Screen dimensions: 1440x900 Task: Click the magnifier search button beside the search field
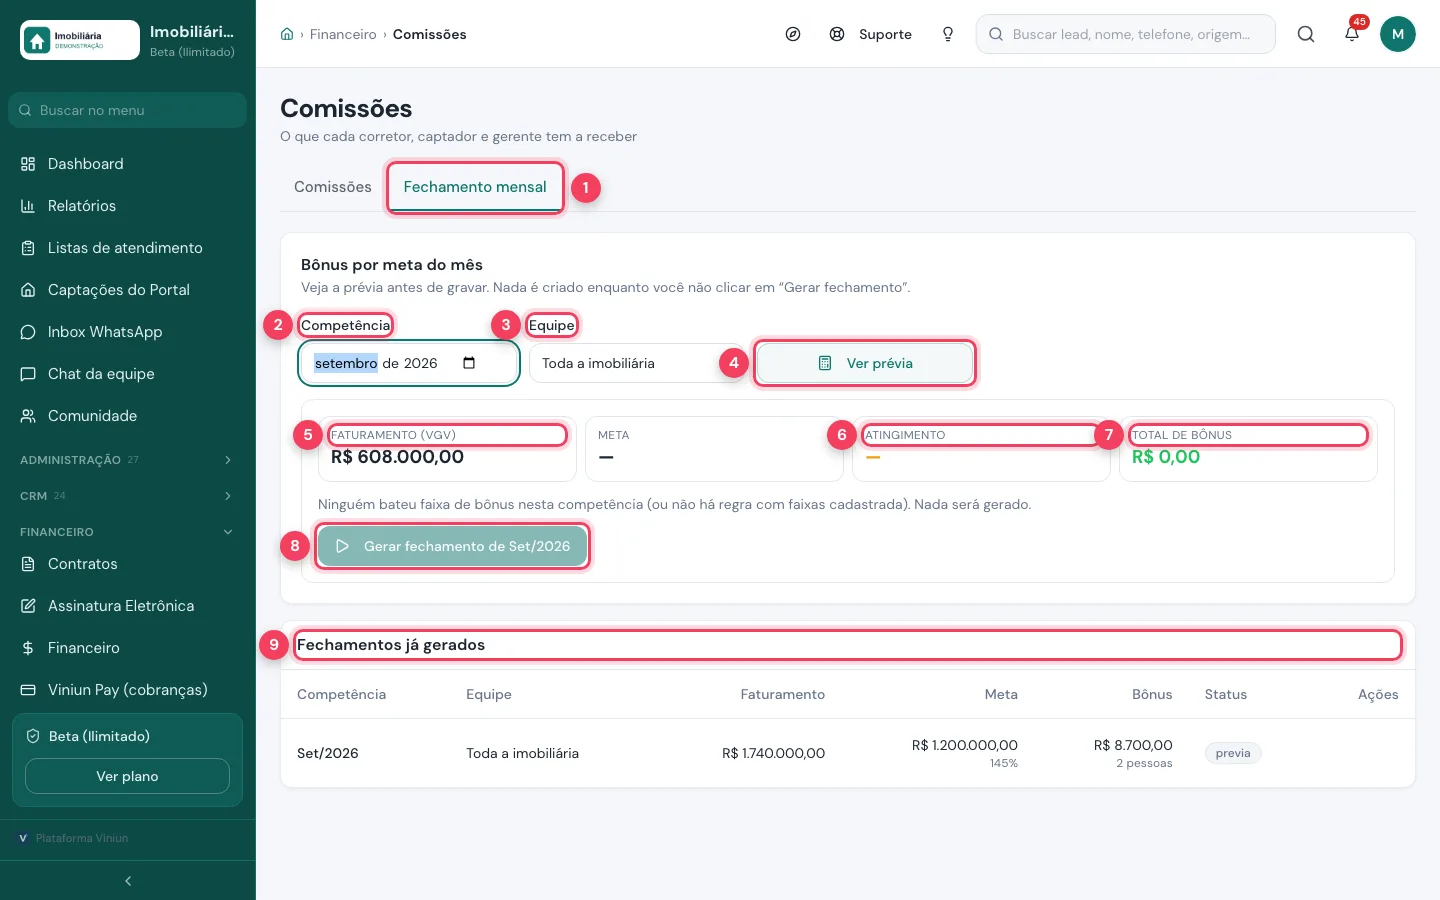tap(1306, 34)
